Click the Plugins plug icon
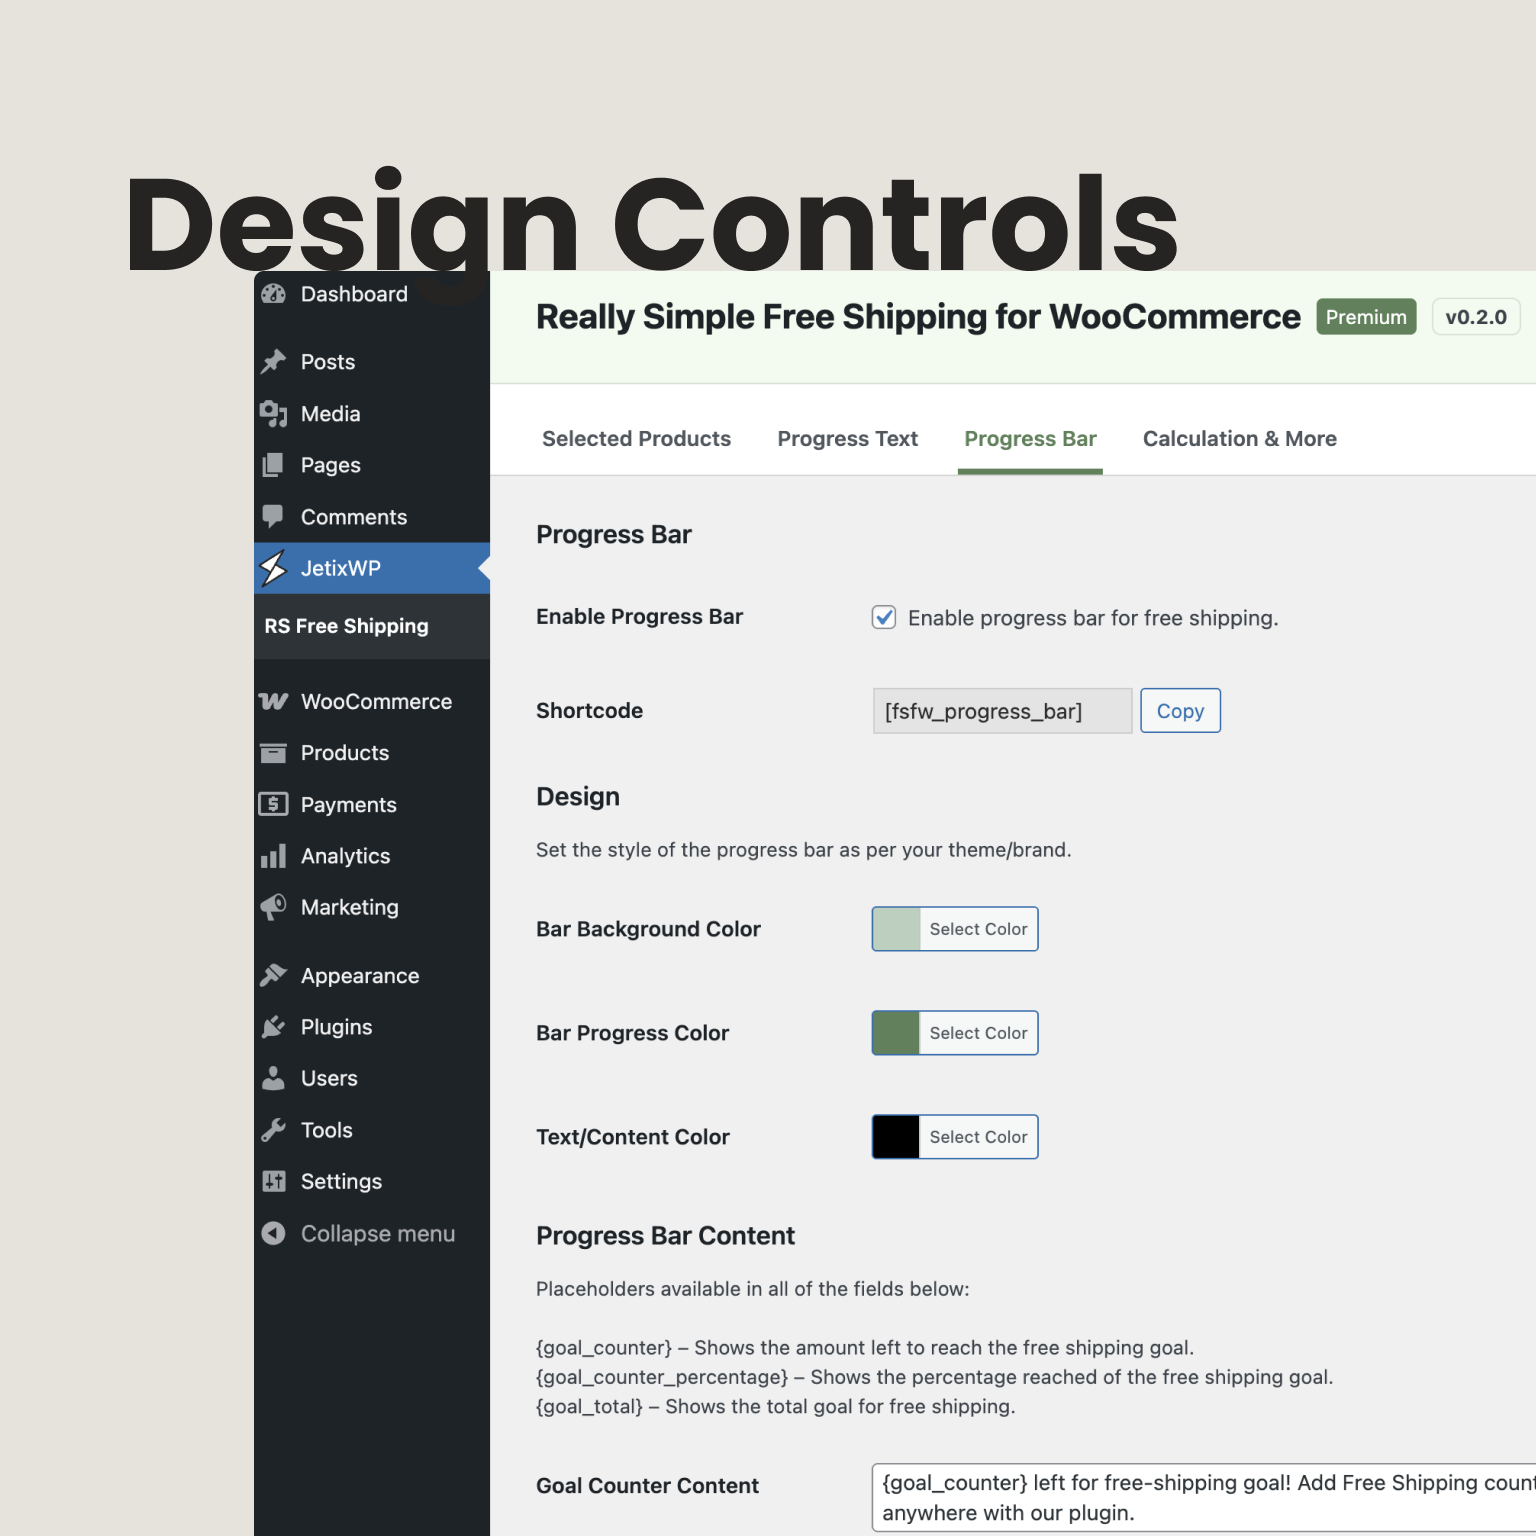Screen dimensions: 1536x1536 [273, 1027]
